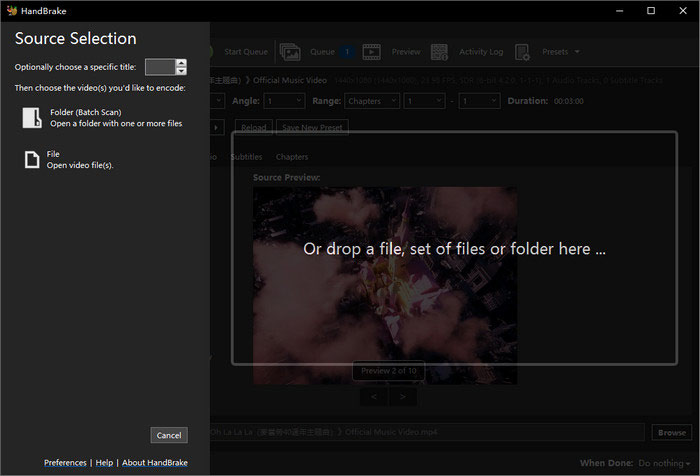This screenshot has height=476, width=700.
Task: Click the Preview film-strip icon
Action: [371, 52]
